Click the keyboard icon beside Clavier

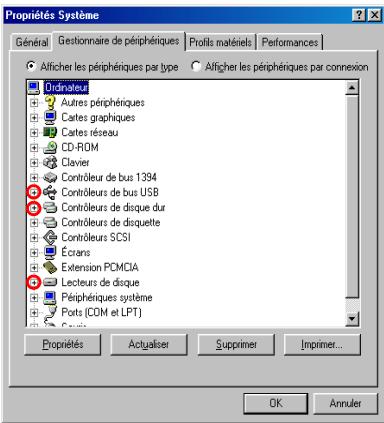coord(50,162)
